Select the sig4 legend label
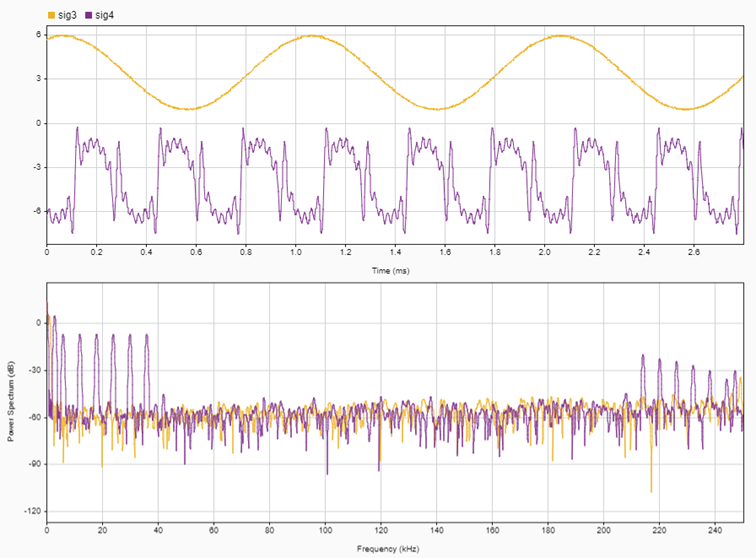Image resolution: width=756 pixels, height=558 pixels. tap(104, 15)
